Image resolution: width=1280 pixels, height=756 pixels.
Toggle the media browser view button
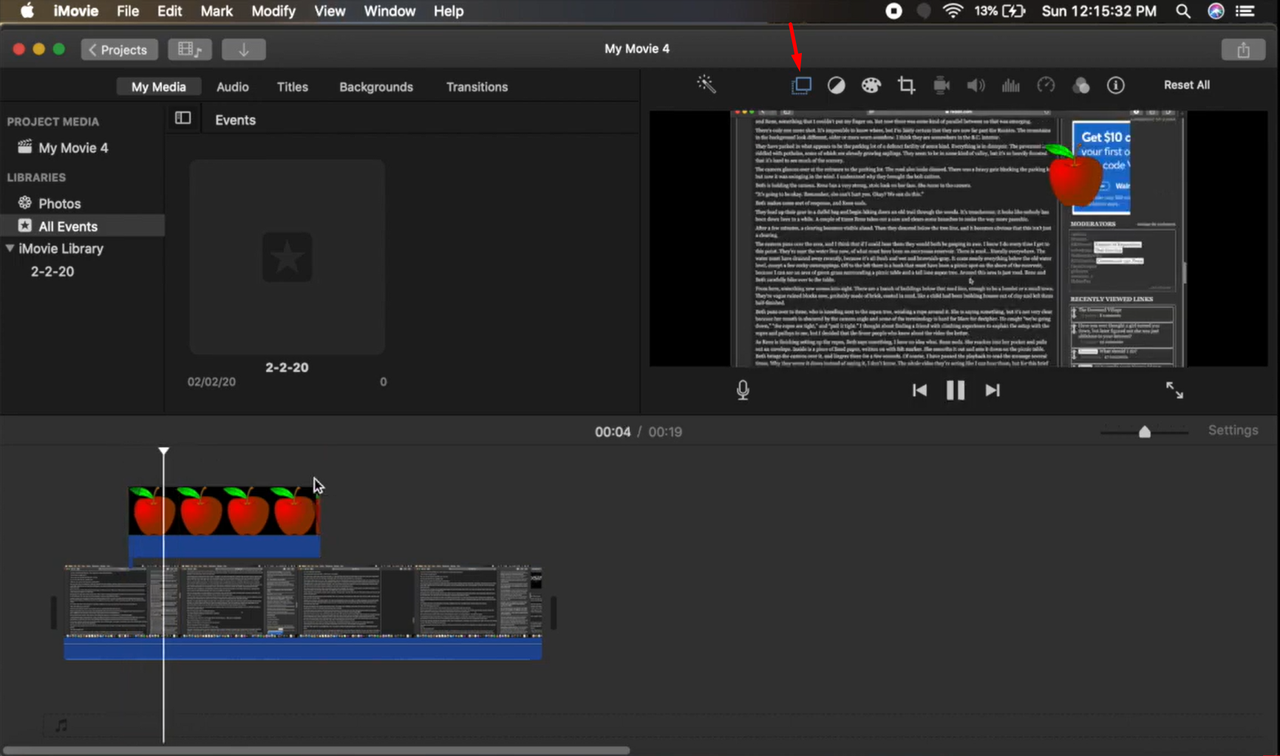pos(189,49)
